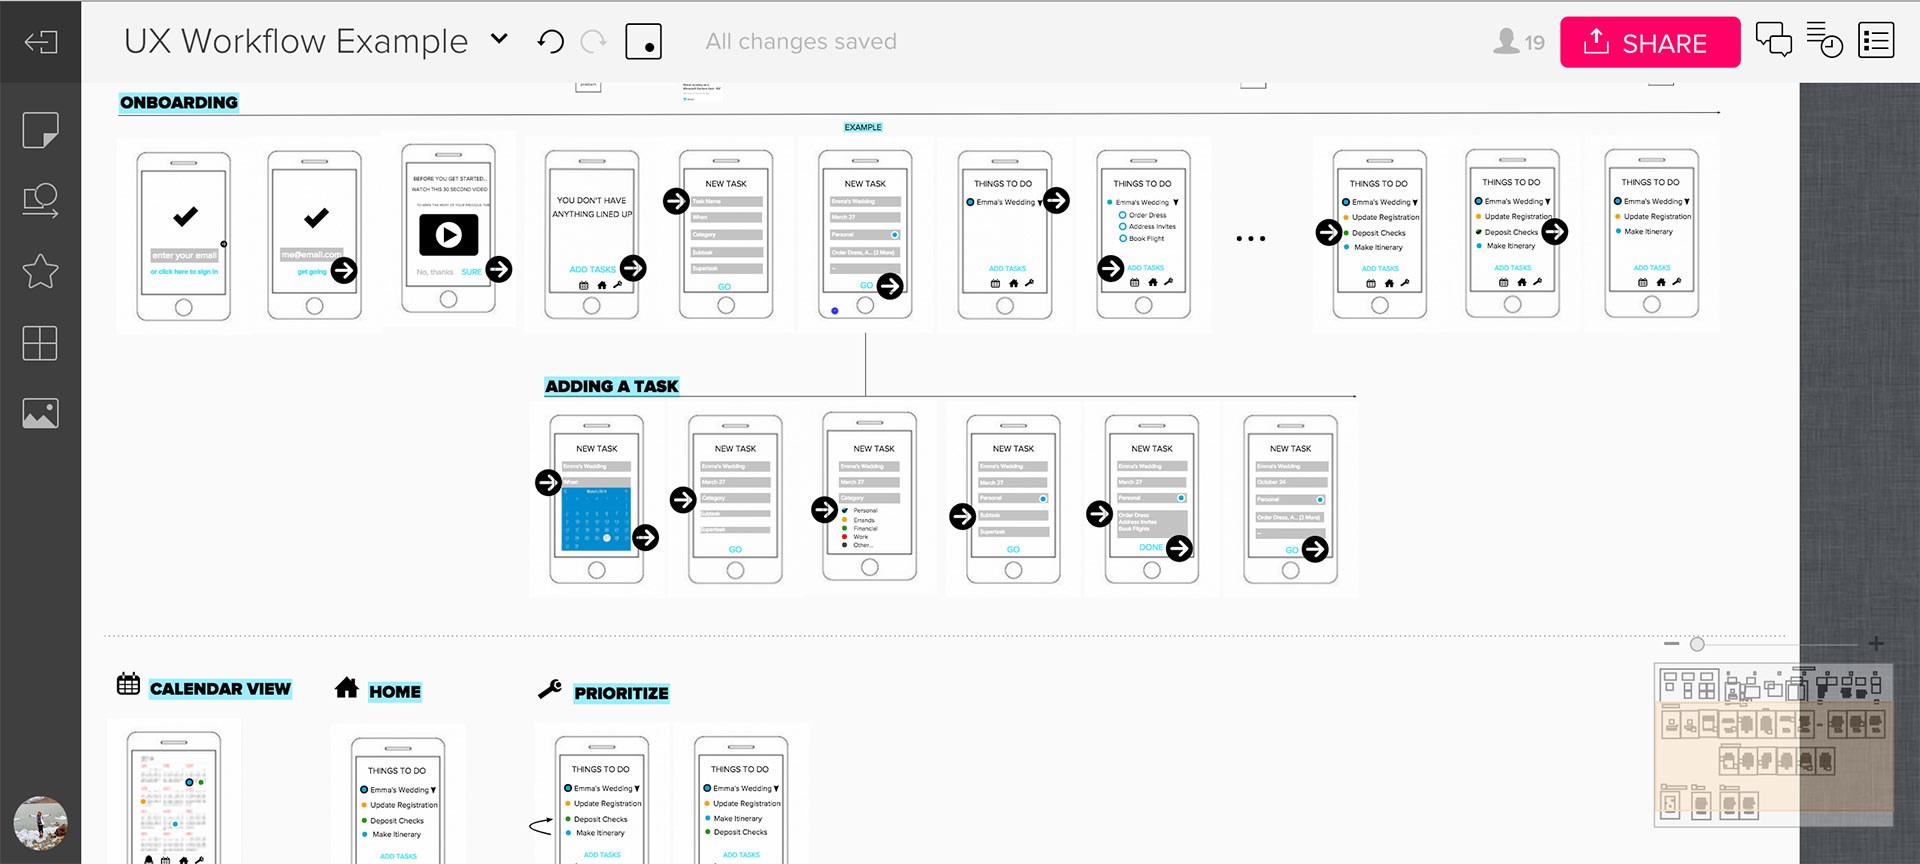
Task: Click the square dot icon next to redo
Action: tap(643, 42)
